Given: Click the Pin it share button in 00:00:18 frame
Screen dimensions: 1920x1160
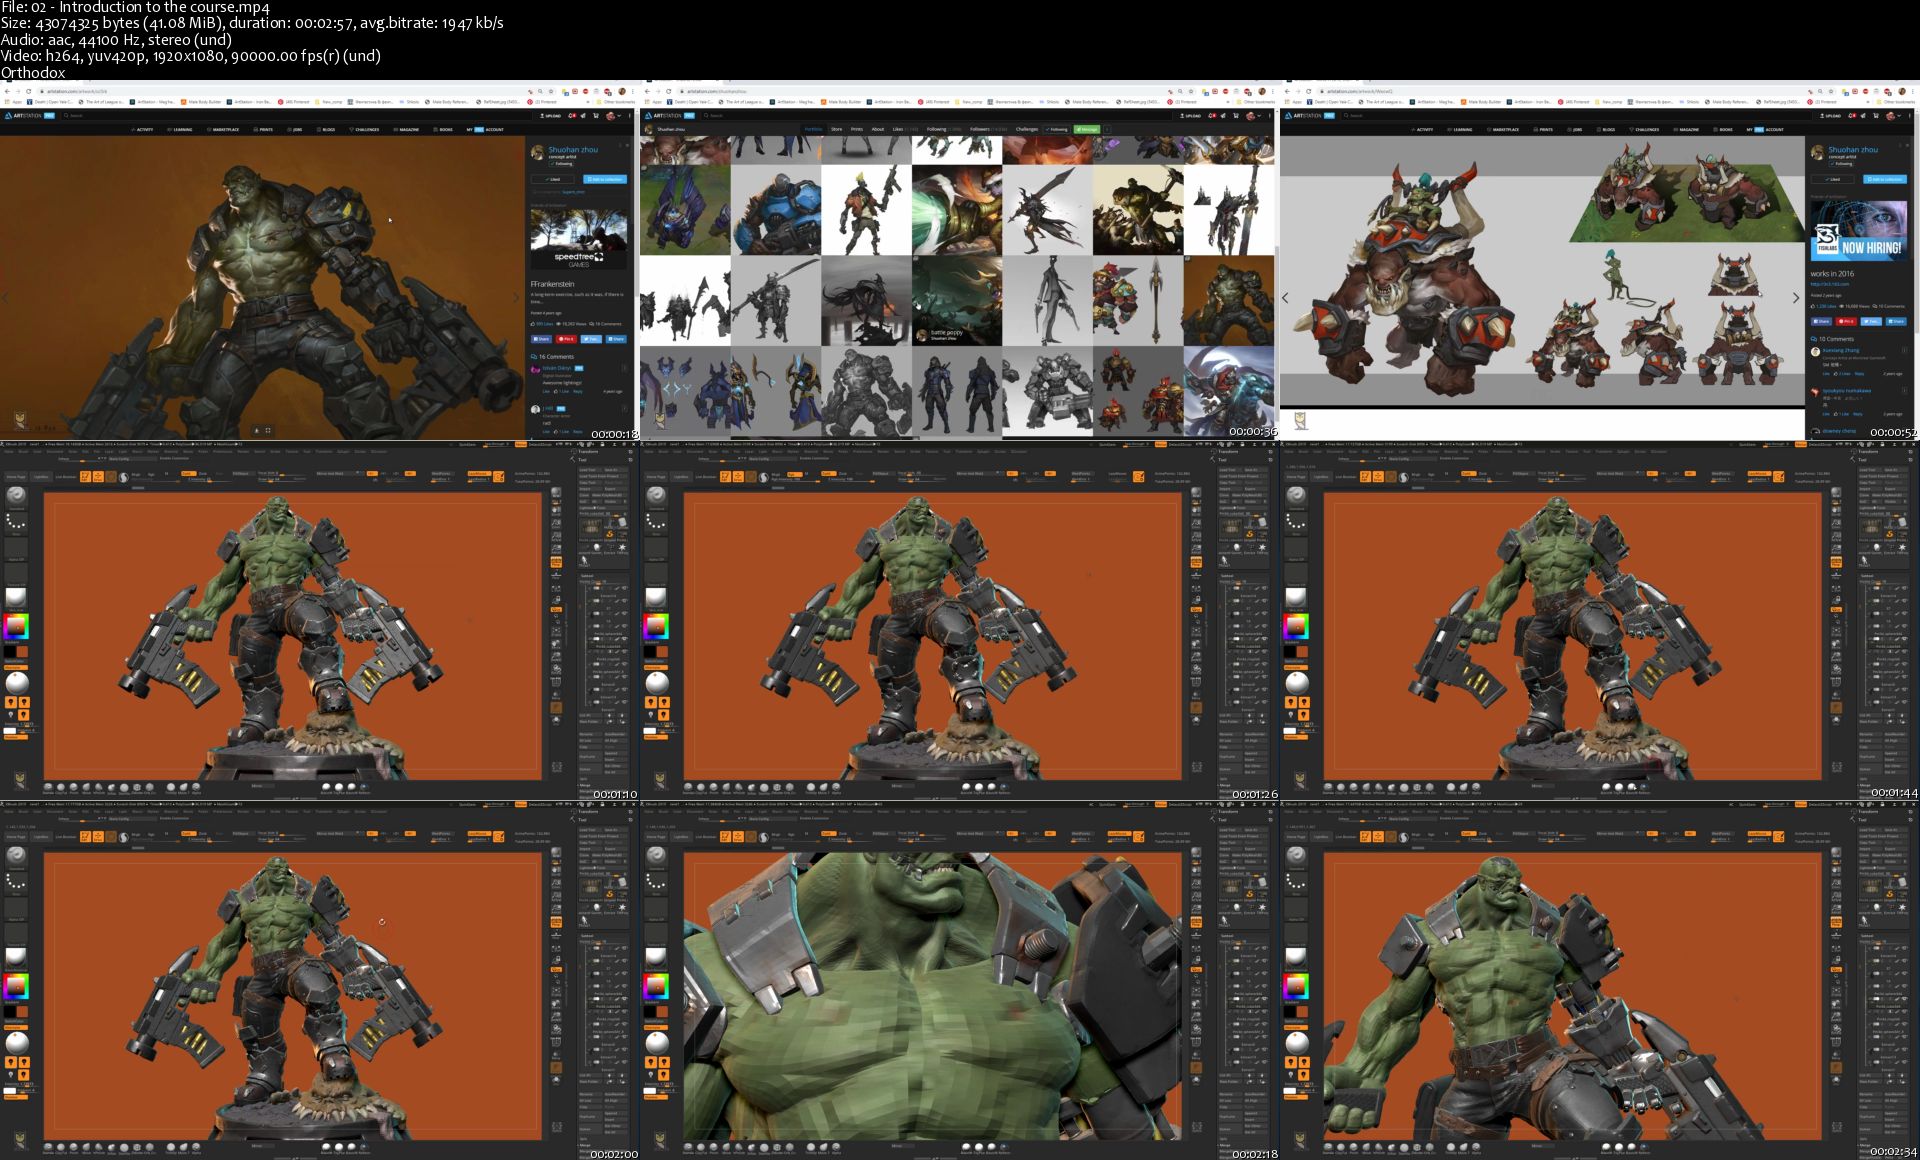Looking at the screenshot, I should 566,339.
